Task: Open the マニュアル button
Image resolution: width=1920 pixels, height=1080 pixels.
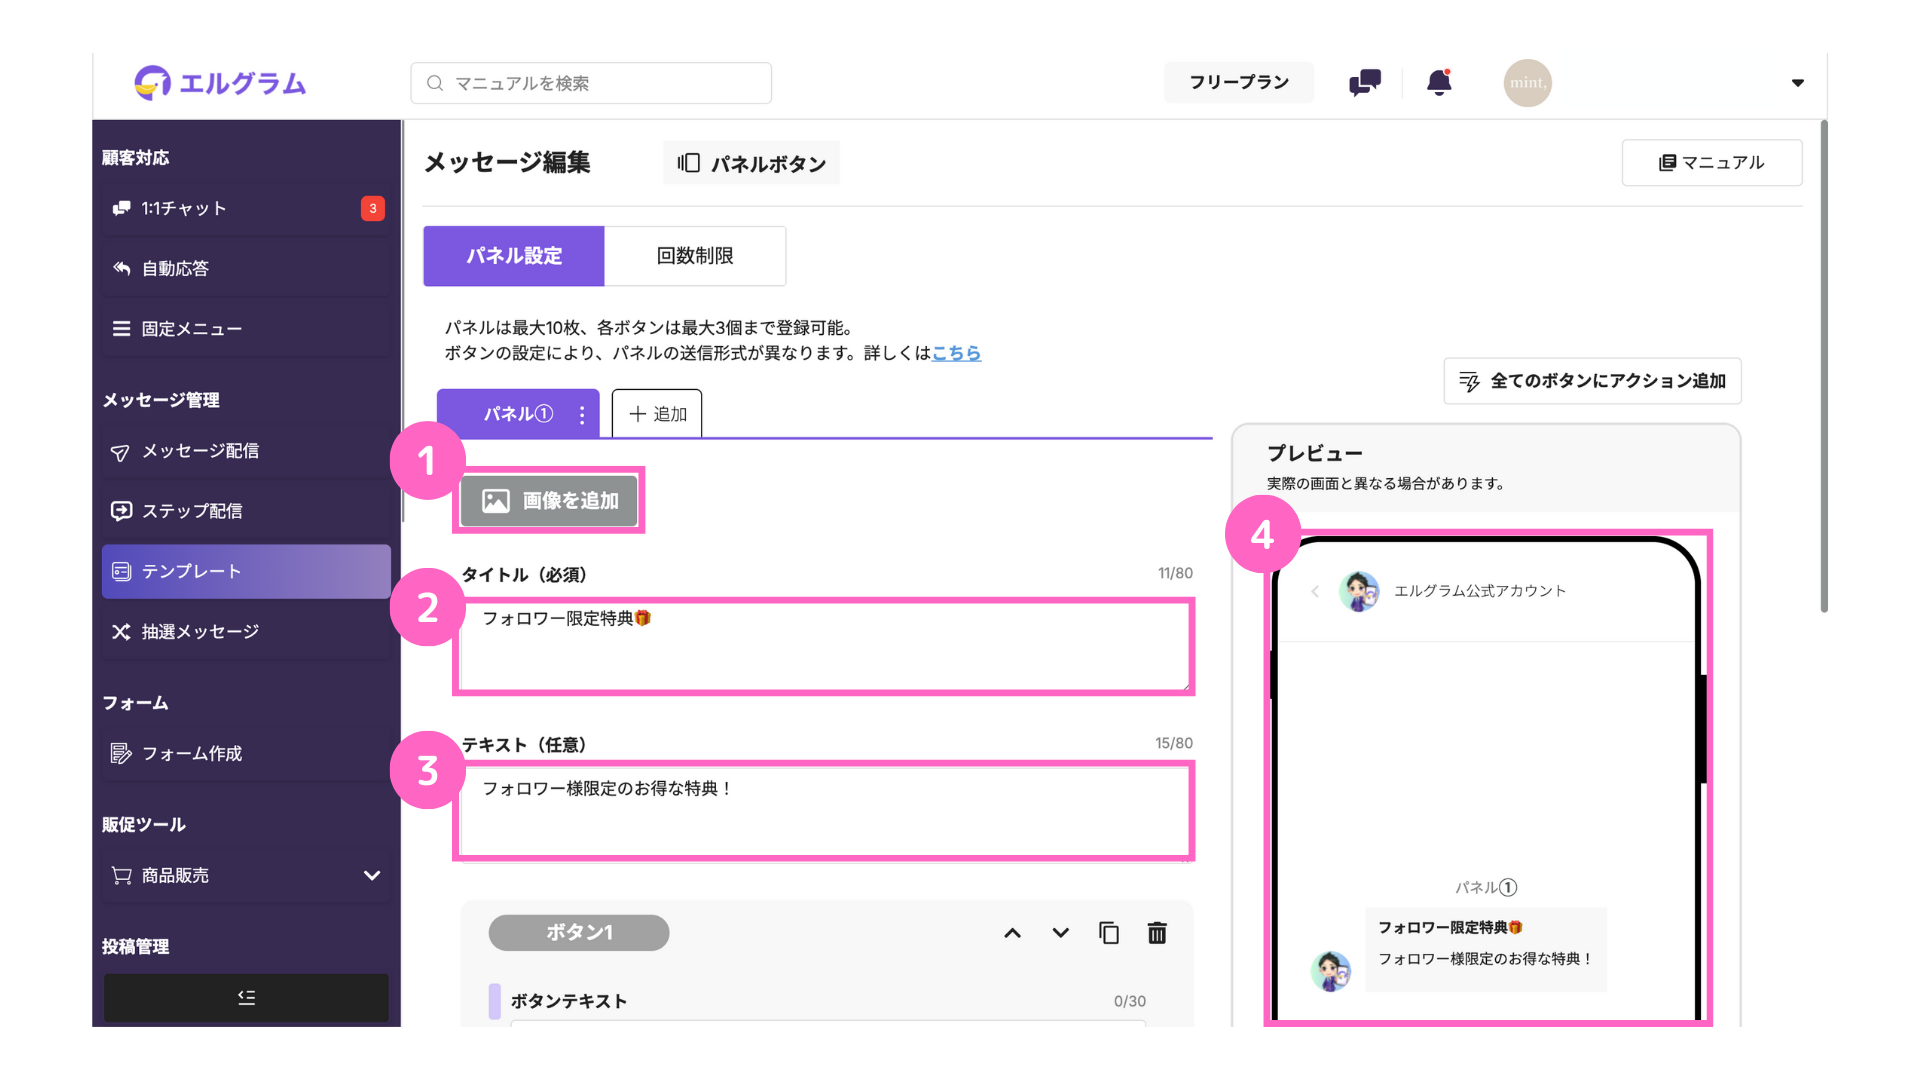Action: (x=1712, y=162)
